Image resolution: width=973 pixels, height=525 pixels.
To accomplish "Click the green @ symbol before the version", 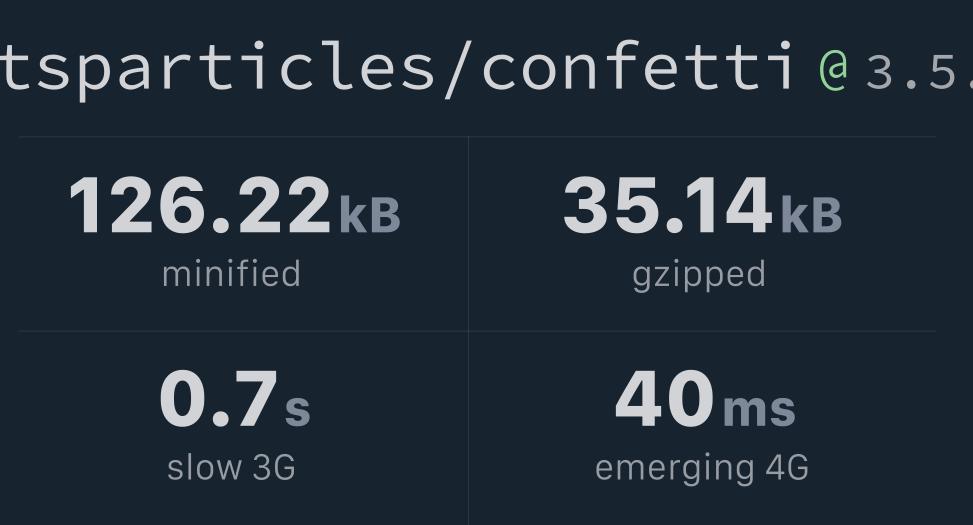I will [833, 71].
